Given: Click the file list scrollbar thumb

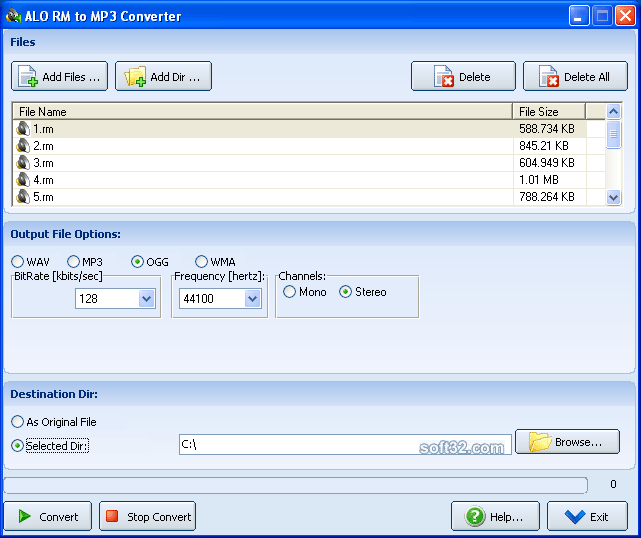Looking at the screenshot, I should tap(613, 134).
